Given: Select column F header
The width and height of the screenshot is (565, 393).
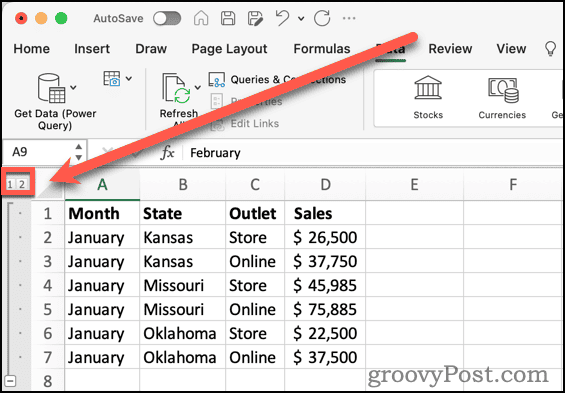Looking at the screenshot, I should point(513,185).
